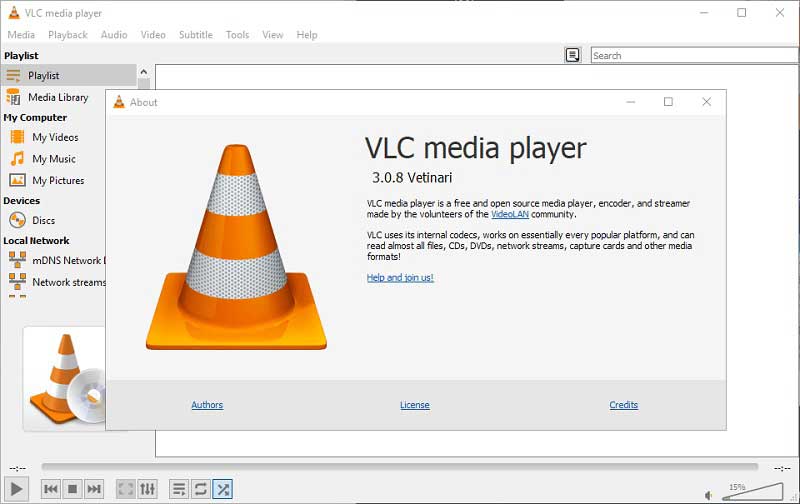
Task: Open the Authors link
Action: [x=207, y=405]
